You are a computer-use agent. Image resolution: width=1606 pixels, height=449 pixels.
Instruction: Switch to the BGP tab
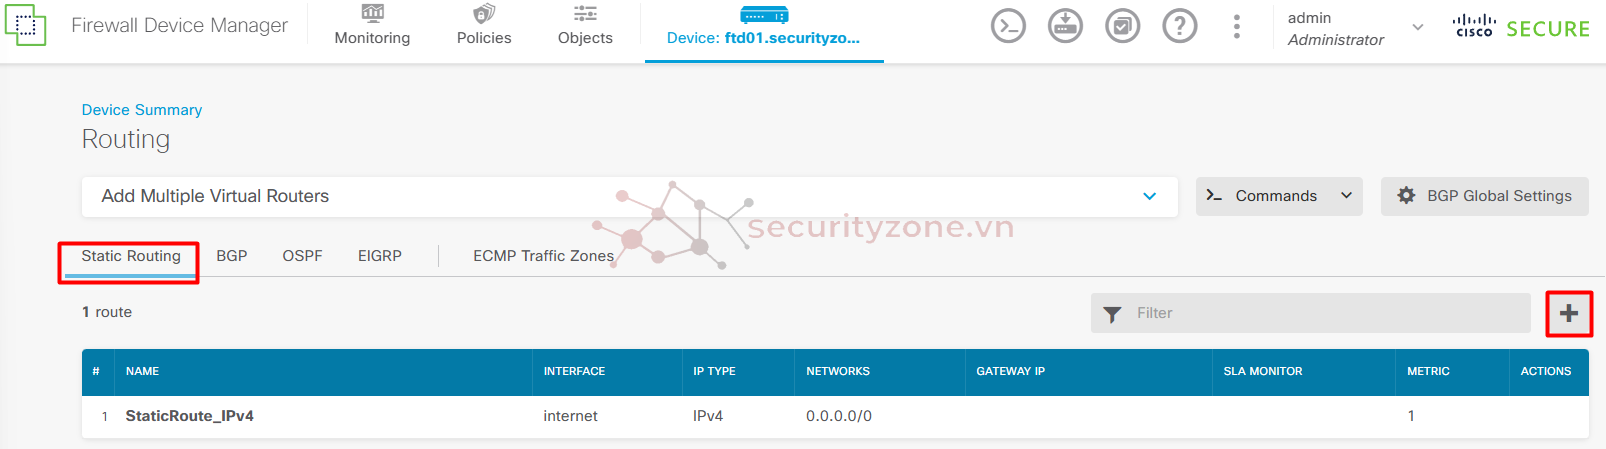point(232,256)
